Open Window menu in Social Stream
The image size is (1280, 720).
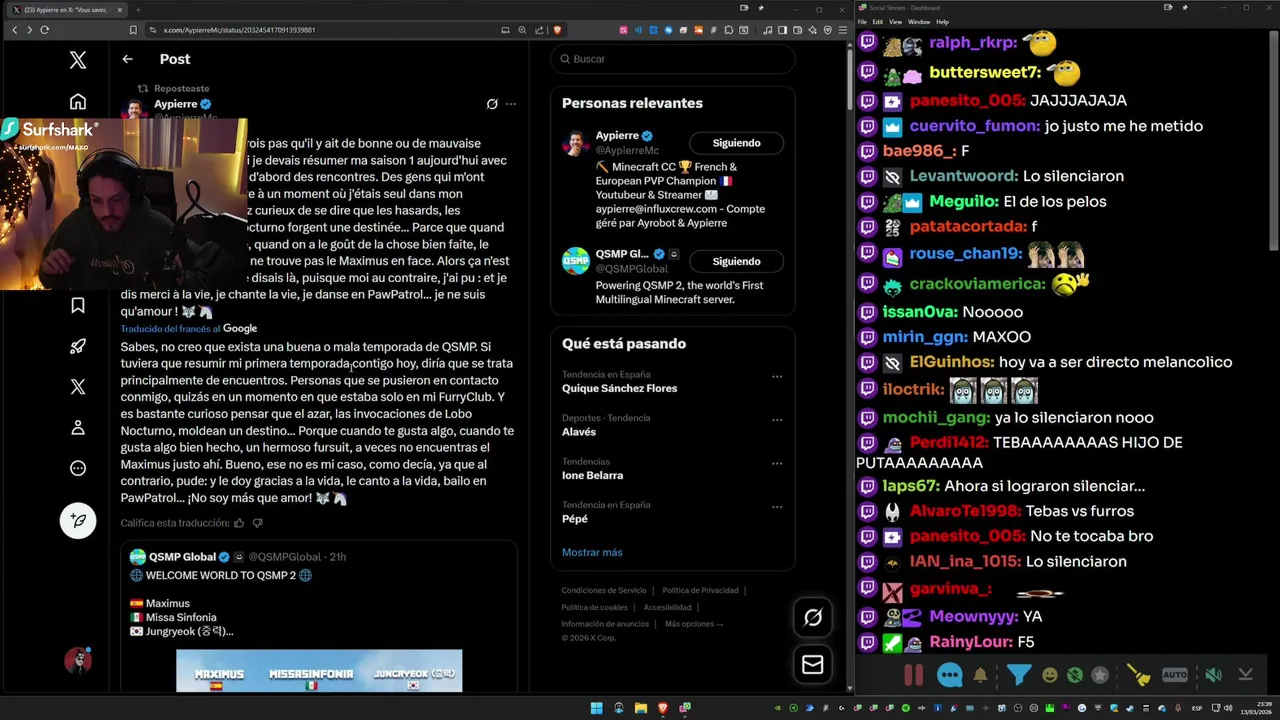(919, 21)
